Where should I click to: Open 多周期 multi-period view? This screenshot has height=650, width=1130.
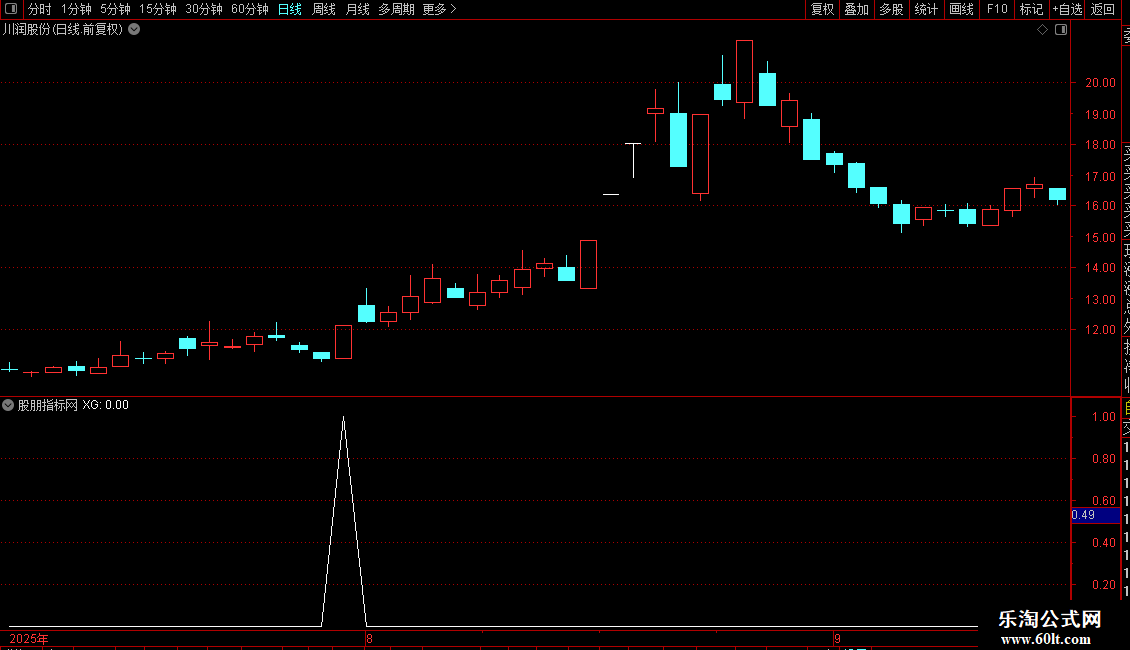pyautogui.click(x=396, y=9)
